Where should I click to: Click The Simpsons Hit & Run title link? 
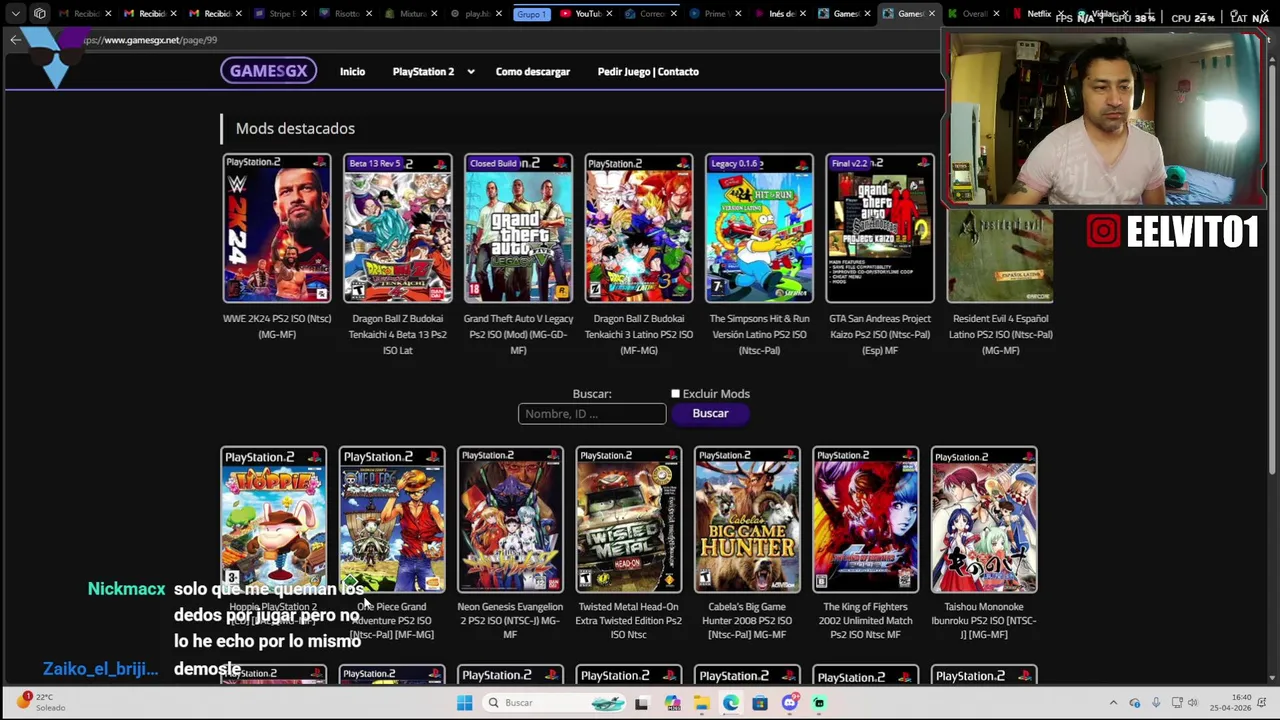coord(759,334)
